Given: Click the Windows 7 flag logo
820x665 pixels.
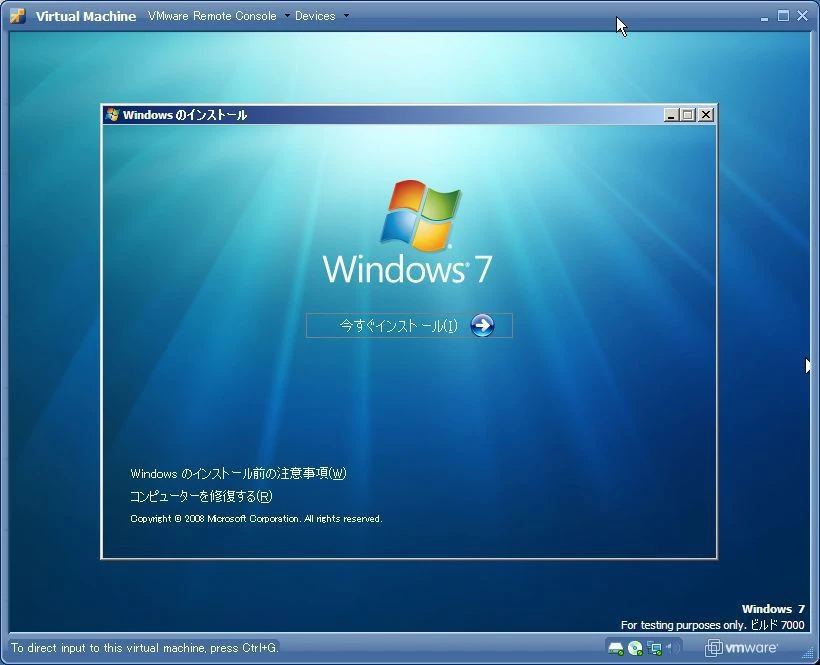Looking at the screenshot, I should pyautogui.click(x=421, y=212).
